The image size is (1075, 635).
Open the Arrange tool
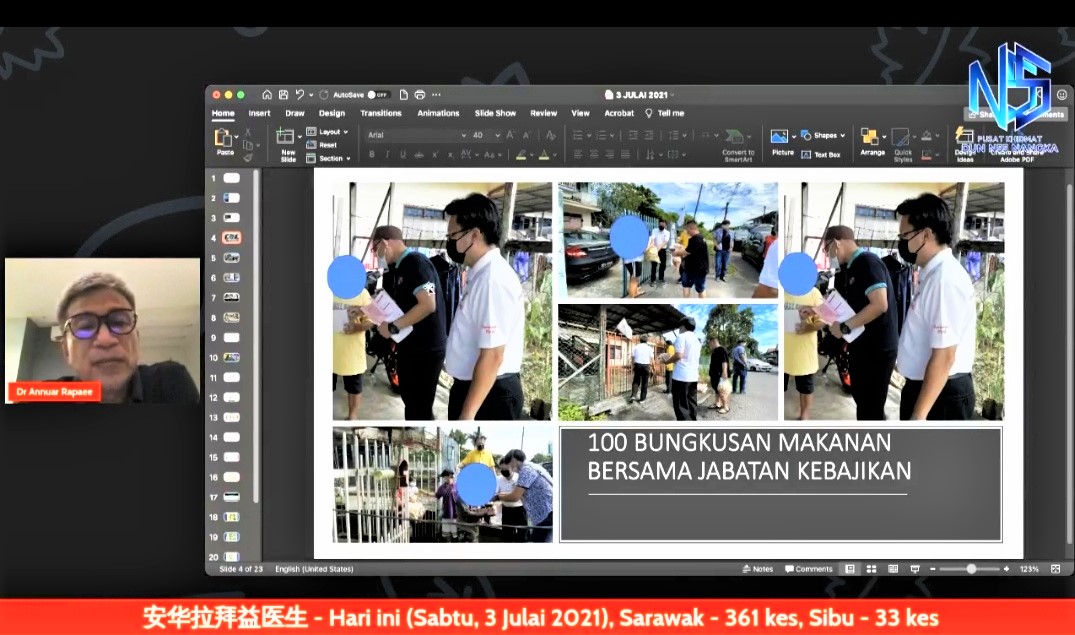click(872, 138)
